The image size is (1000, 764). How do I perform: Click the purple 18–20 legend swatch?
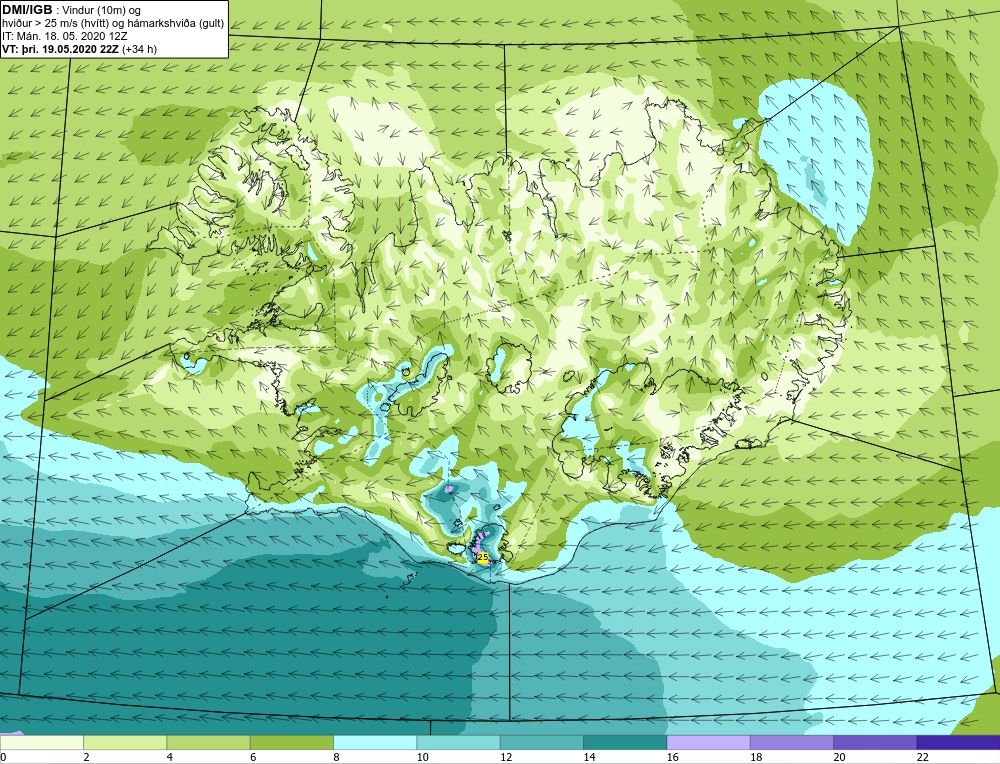coord(791,742)
